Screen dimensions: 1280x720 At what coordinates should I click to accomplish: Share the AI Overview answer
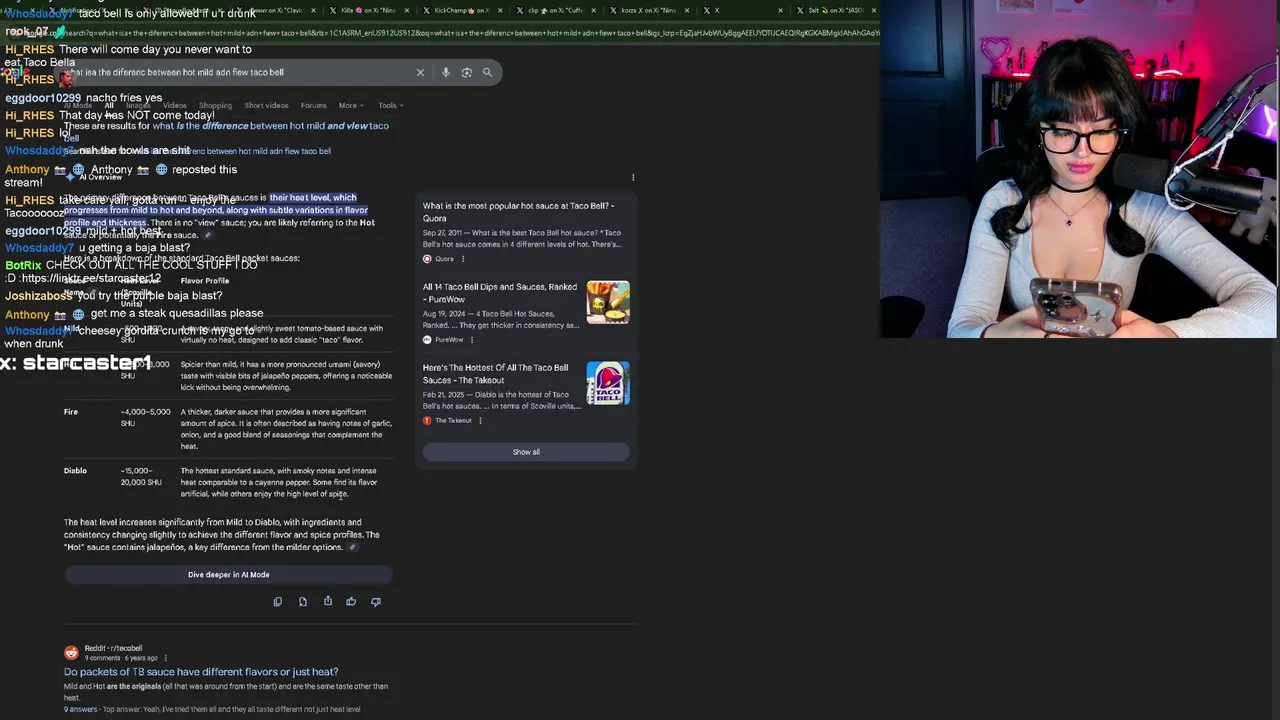tap(327, 601)
